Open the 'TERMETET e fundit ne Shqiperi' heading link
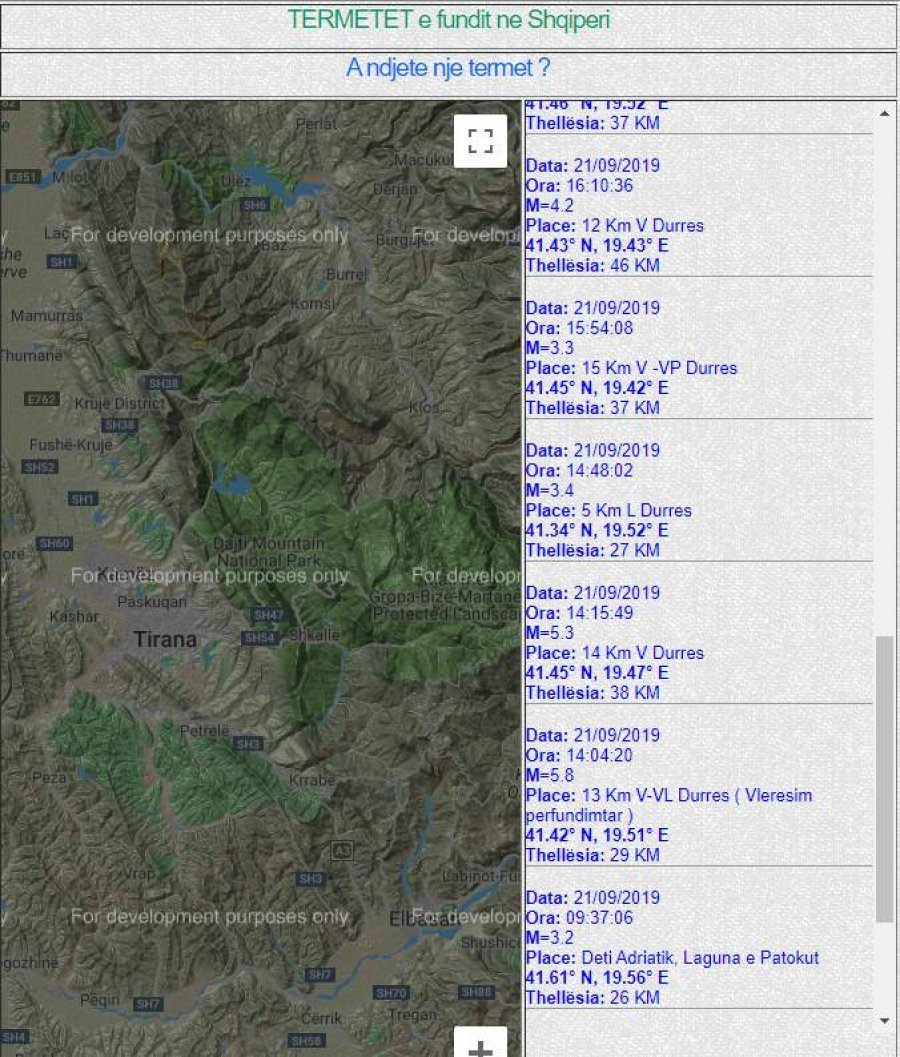This screenshot has width=900, height=1057. pos(449,20)
